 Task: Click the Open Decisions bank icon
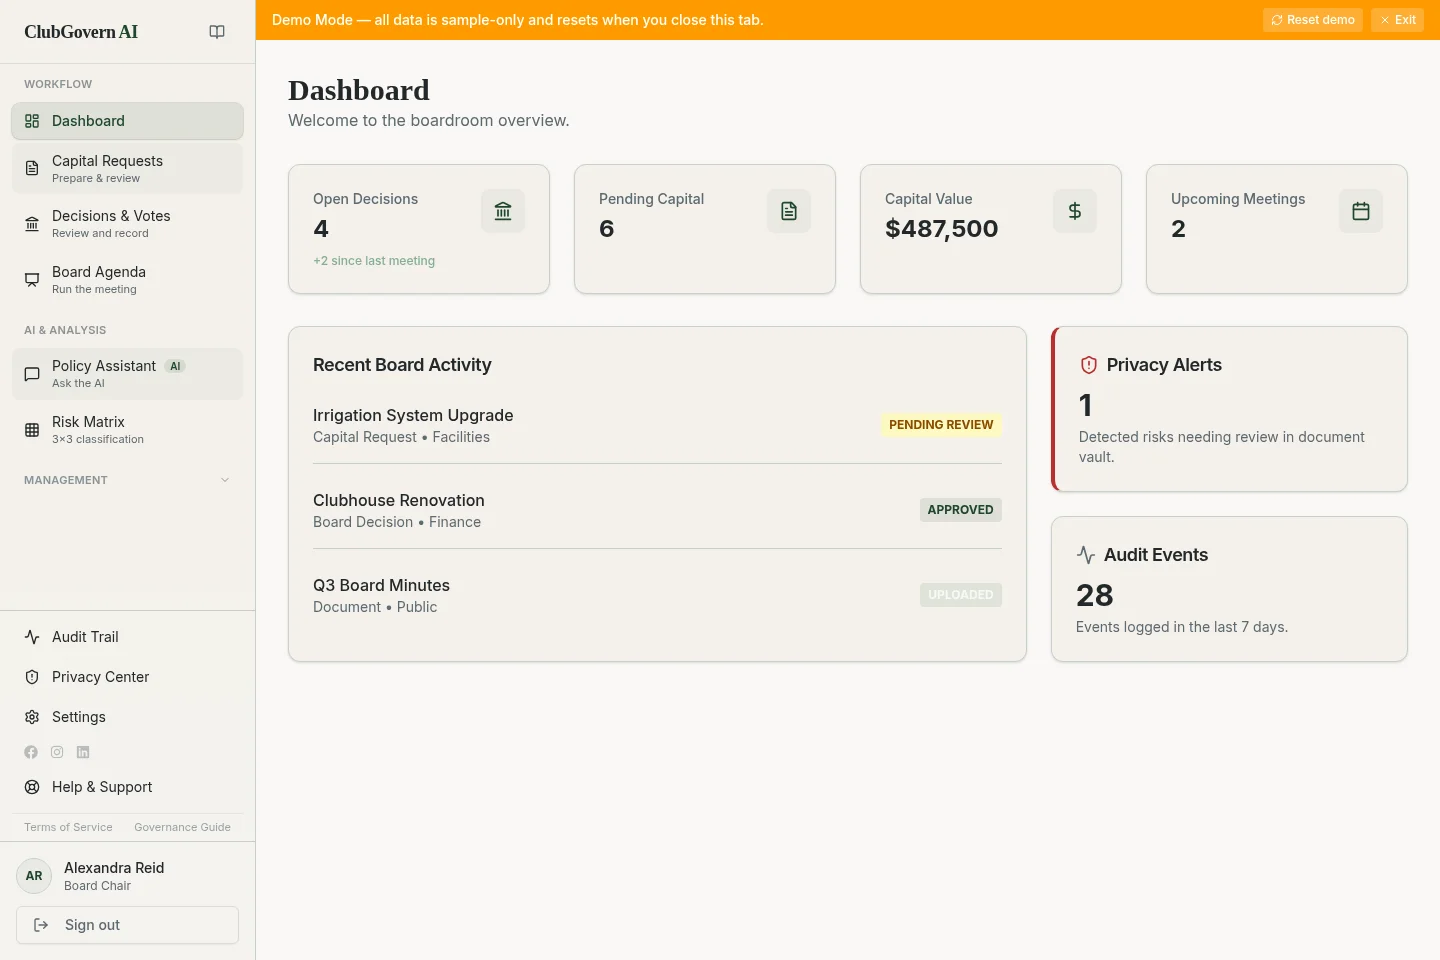503,211
